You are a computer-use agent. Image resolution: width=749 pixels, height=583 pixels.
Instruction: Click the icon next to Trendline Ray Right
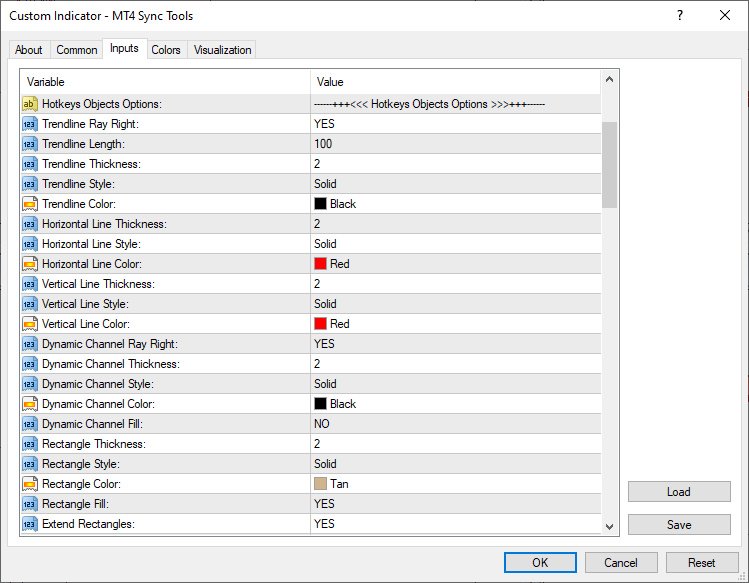(x=29, y=124)
